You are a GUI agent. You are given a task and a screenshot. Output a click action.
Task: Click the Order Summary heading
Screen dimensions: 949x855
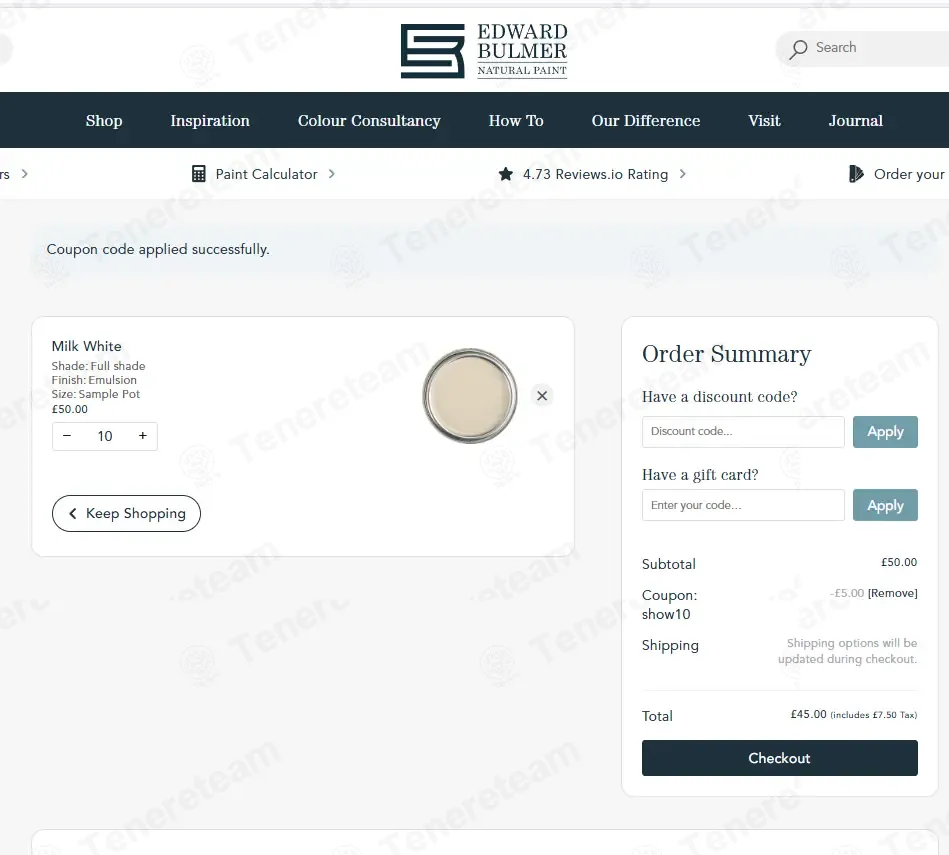pos(726,354)
